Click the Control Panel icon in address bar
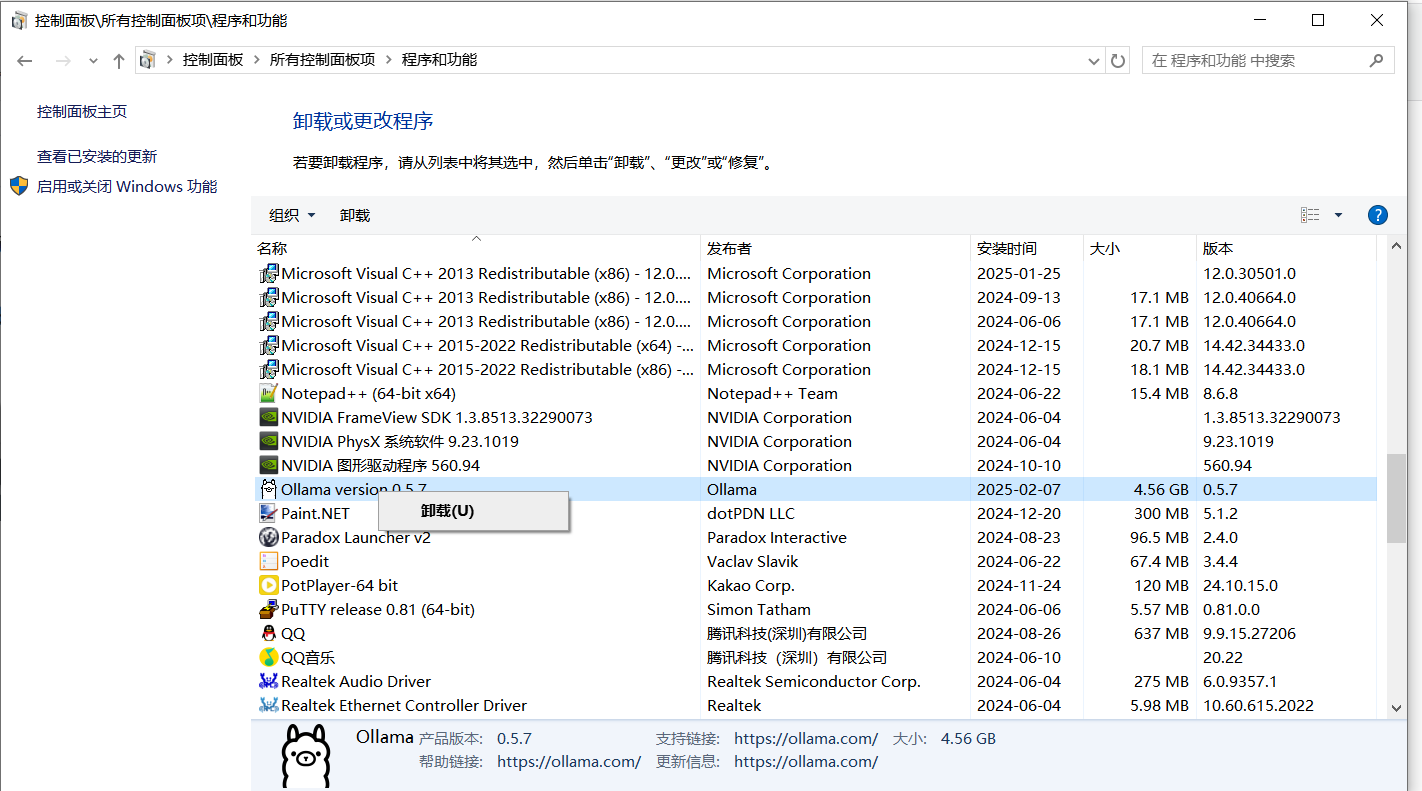1422x791 pixels. 148,60
